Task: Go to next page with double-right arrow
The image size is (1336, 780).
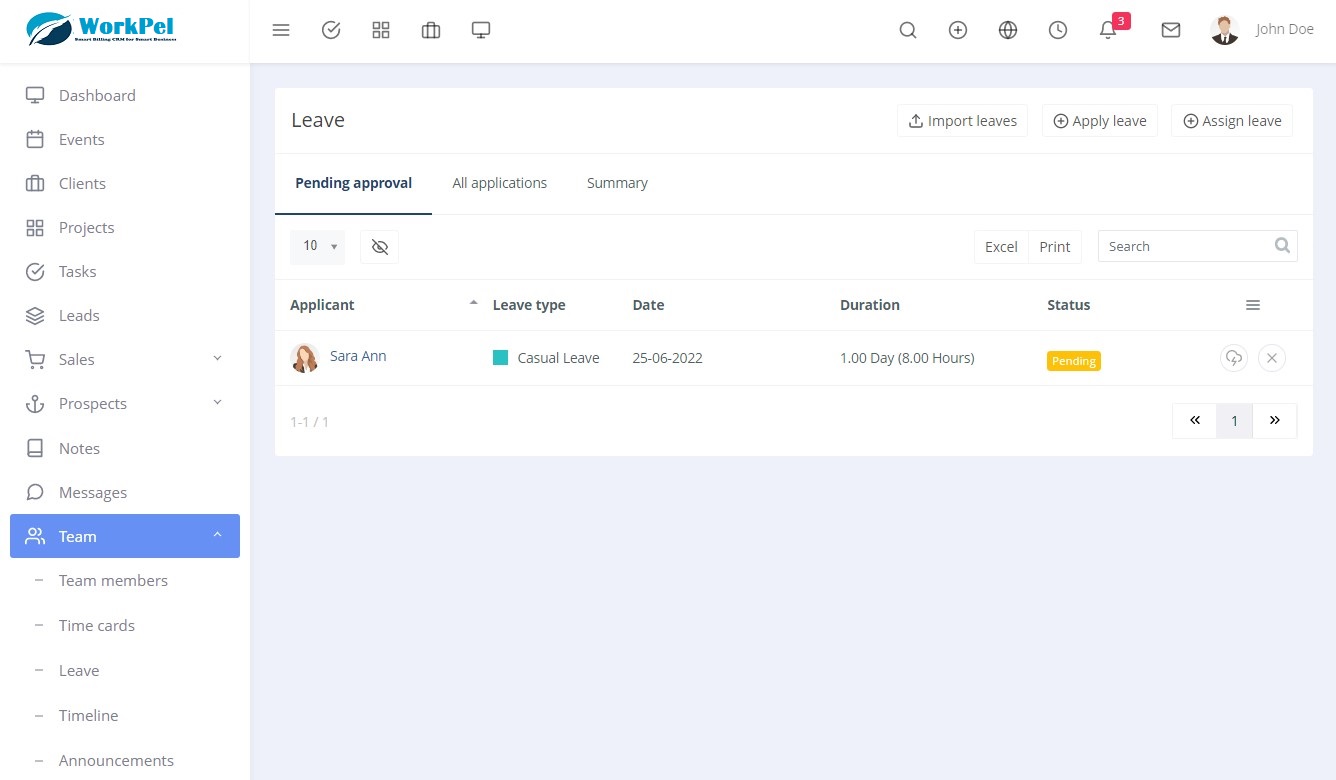Action: 1275,421
